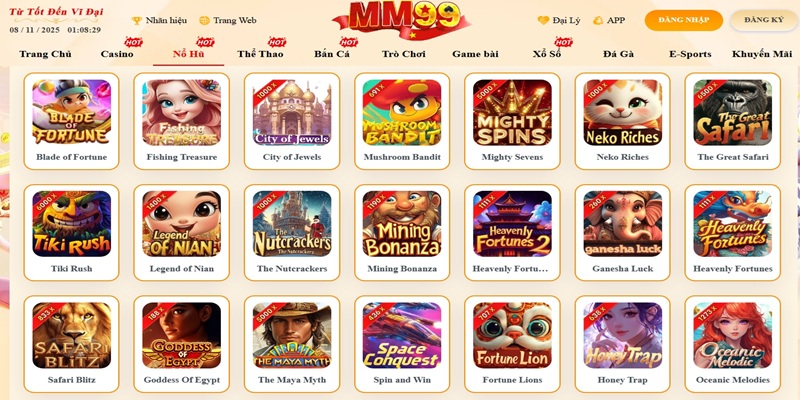Click the Đăng Ký register button
800x400 pixels.
click(x=764, y=20)
